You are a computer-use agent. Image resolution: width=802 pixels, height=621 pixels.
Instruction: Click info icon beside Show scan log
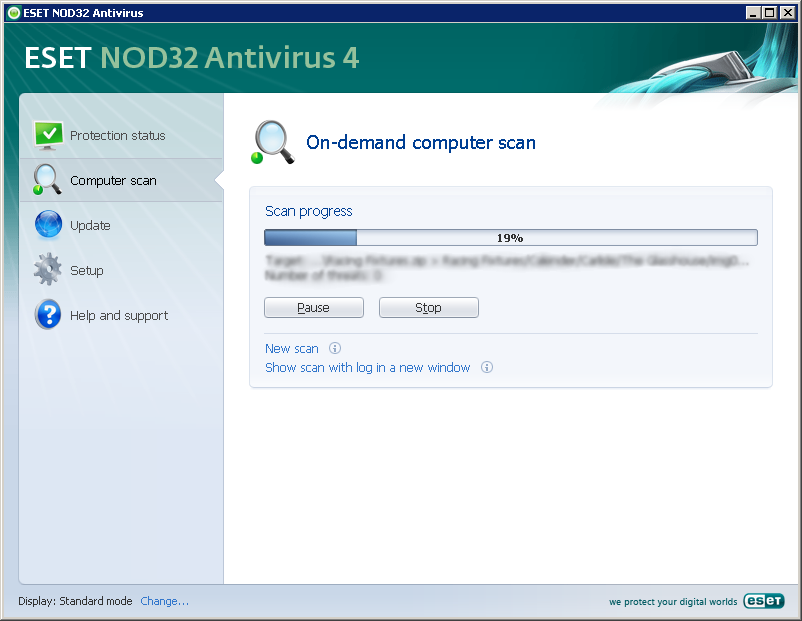pyautogui.click(x=487, y=367)
